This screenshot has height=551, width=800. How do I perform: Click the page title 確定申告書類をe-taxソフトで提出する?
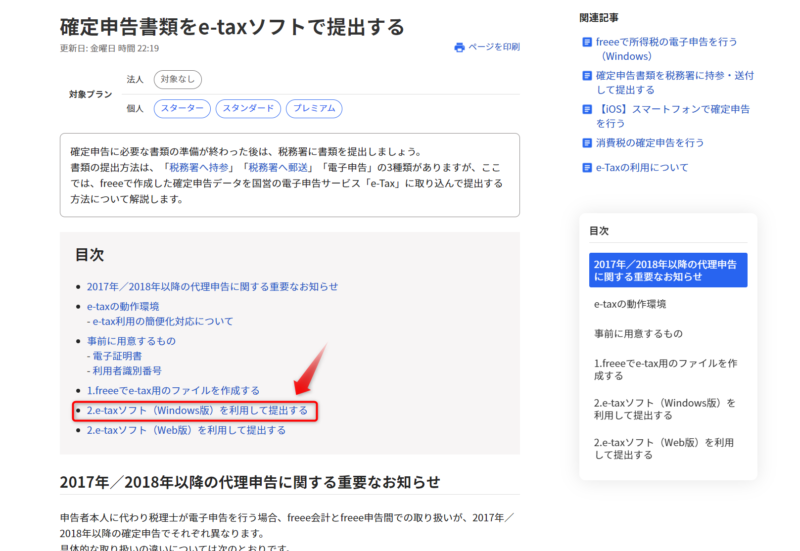tap(232, 27)
